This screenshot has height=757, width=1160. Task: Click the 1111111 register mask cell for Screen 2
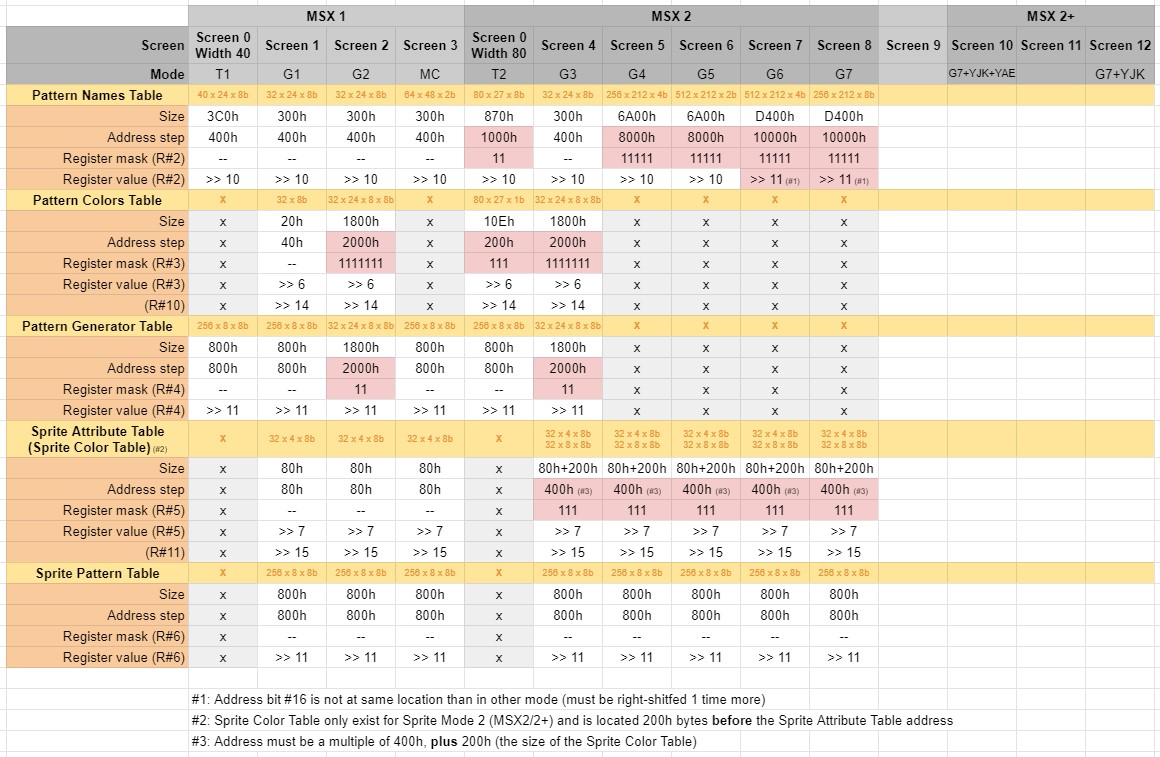[360, 263]
